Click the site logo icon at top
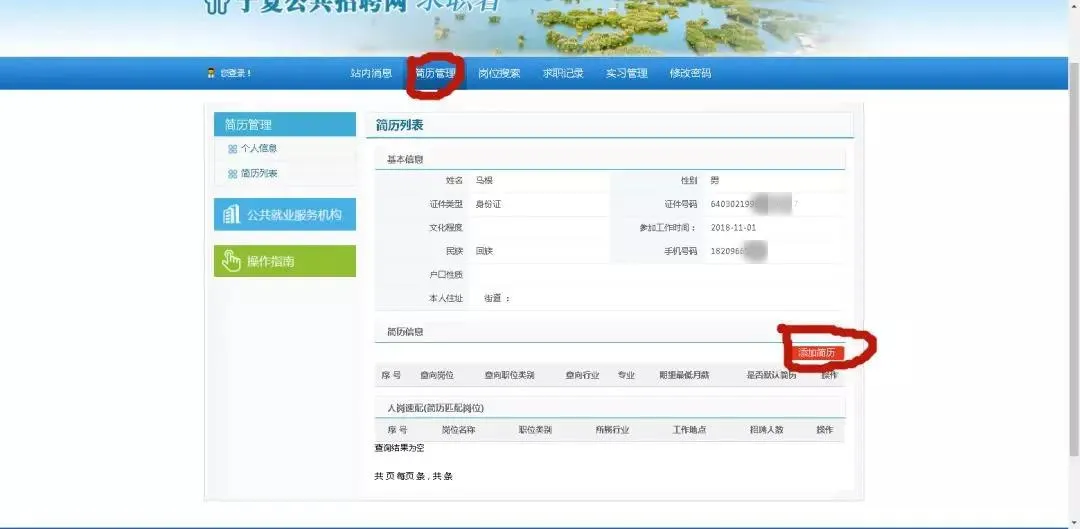Viewport: 1080px width, 529px height. (215, 6)
